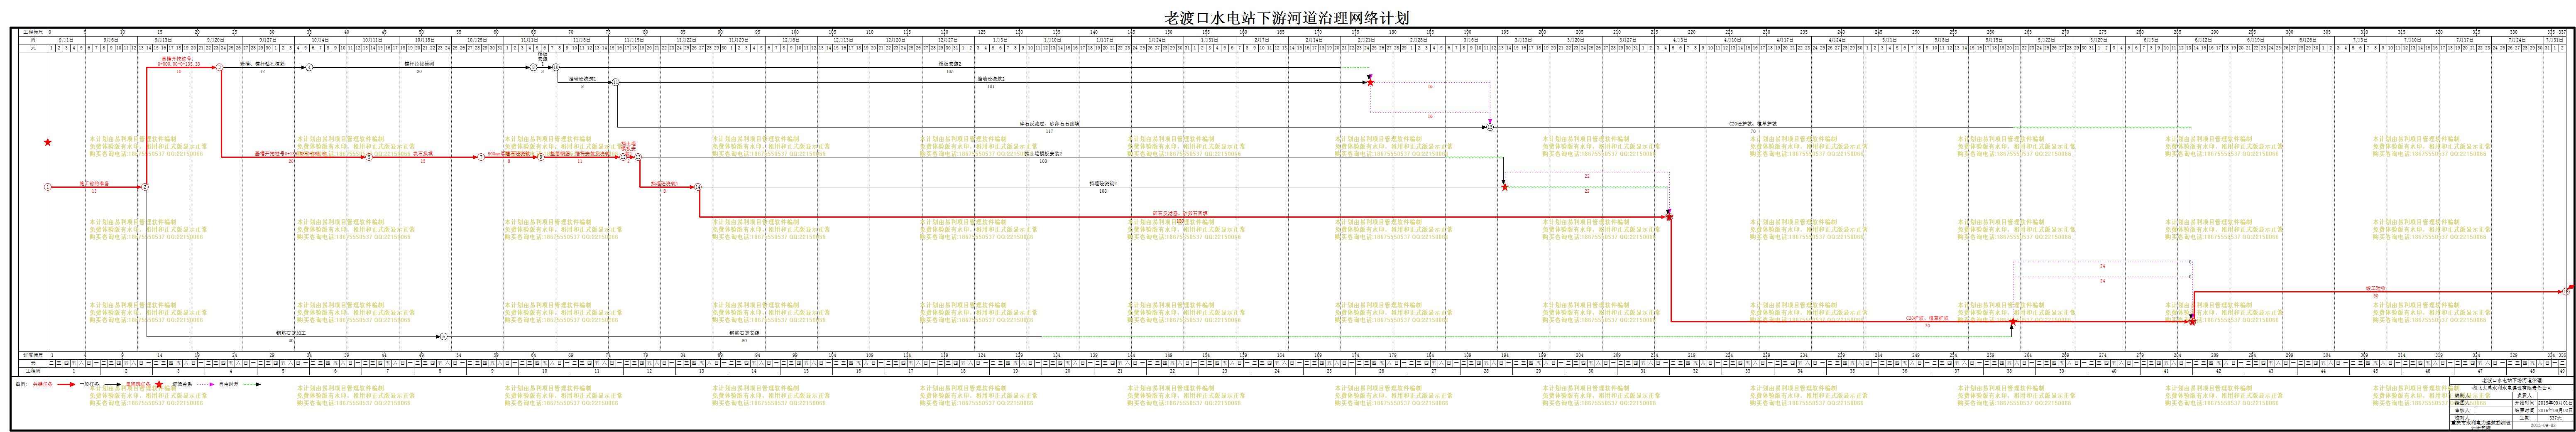The image size is (2576, 432).
Task: Select network node 4 after 验槽、锚杆钻孔植筋
Action: 309,67
